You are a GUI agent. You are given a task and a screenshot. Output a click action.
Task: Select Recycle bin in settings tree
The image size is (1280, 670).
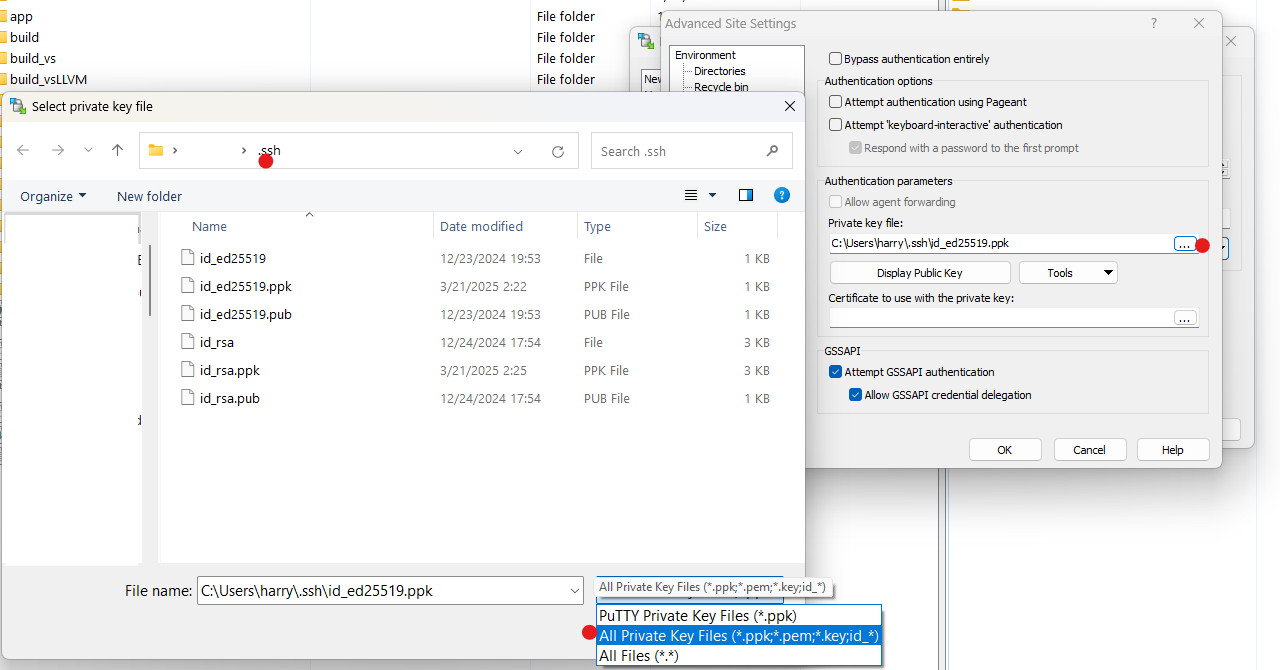coord(721,87)
